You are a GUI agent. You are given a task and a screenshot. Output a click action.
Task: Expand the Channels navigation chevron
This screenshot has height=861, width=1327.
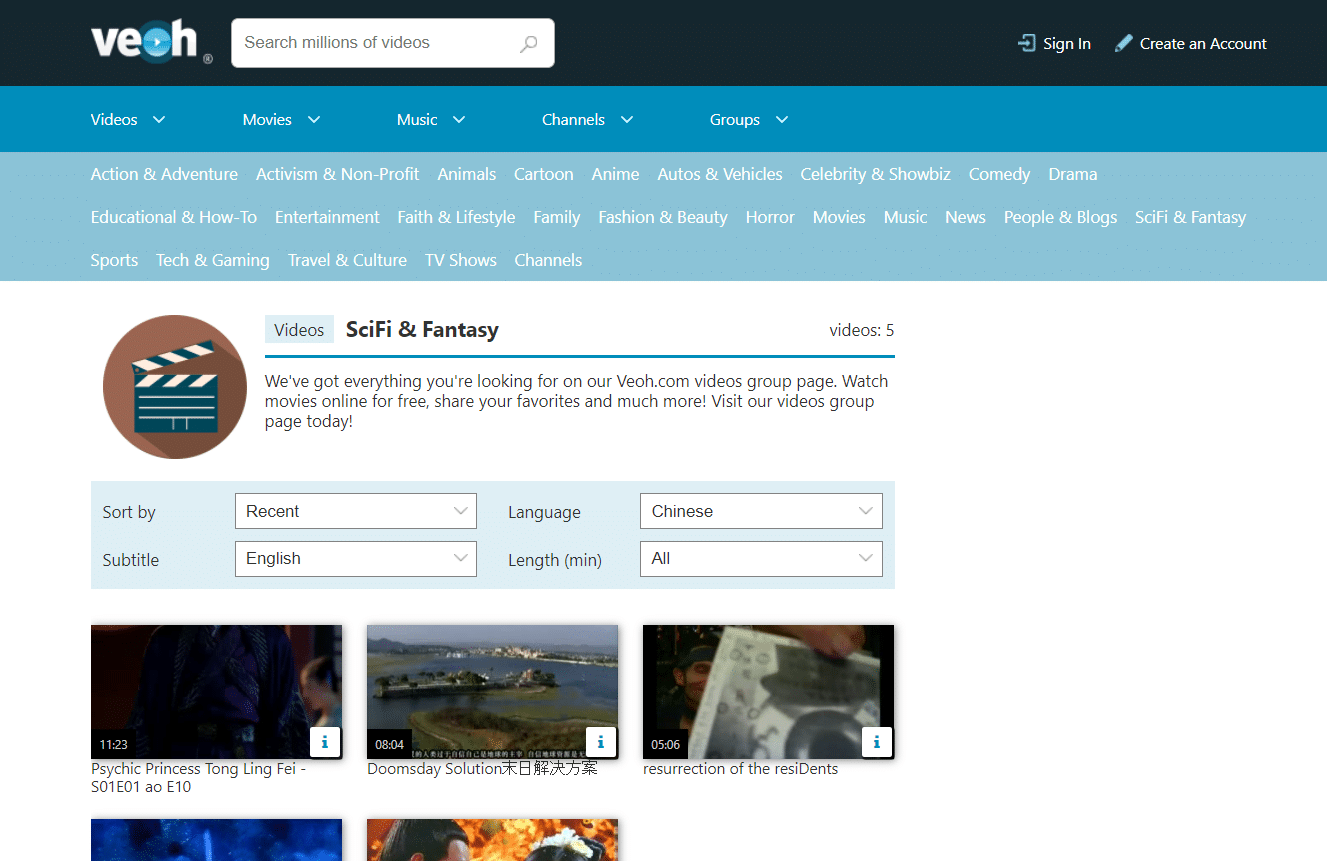(x=626, y=119)
